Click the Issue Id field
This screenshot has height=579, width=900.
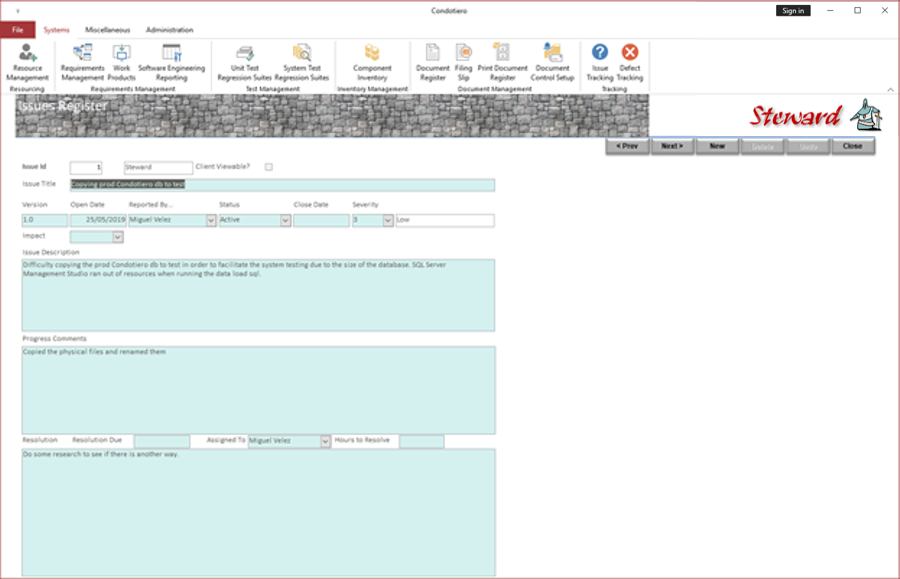pos(86,168)
